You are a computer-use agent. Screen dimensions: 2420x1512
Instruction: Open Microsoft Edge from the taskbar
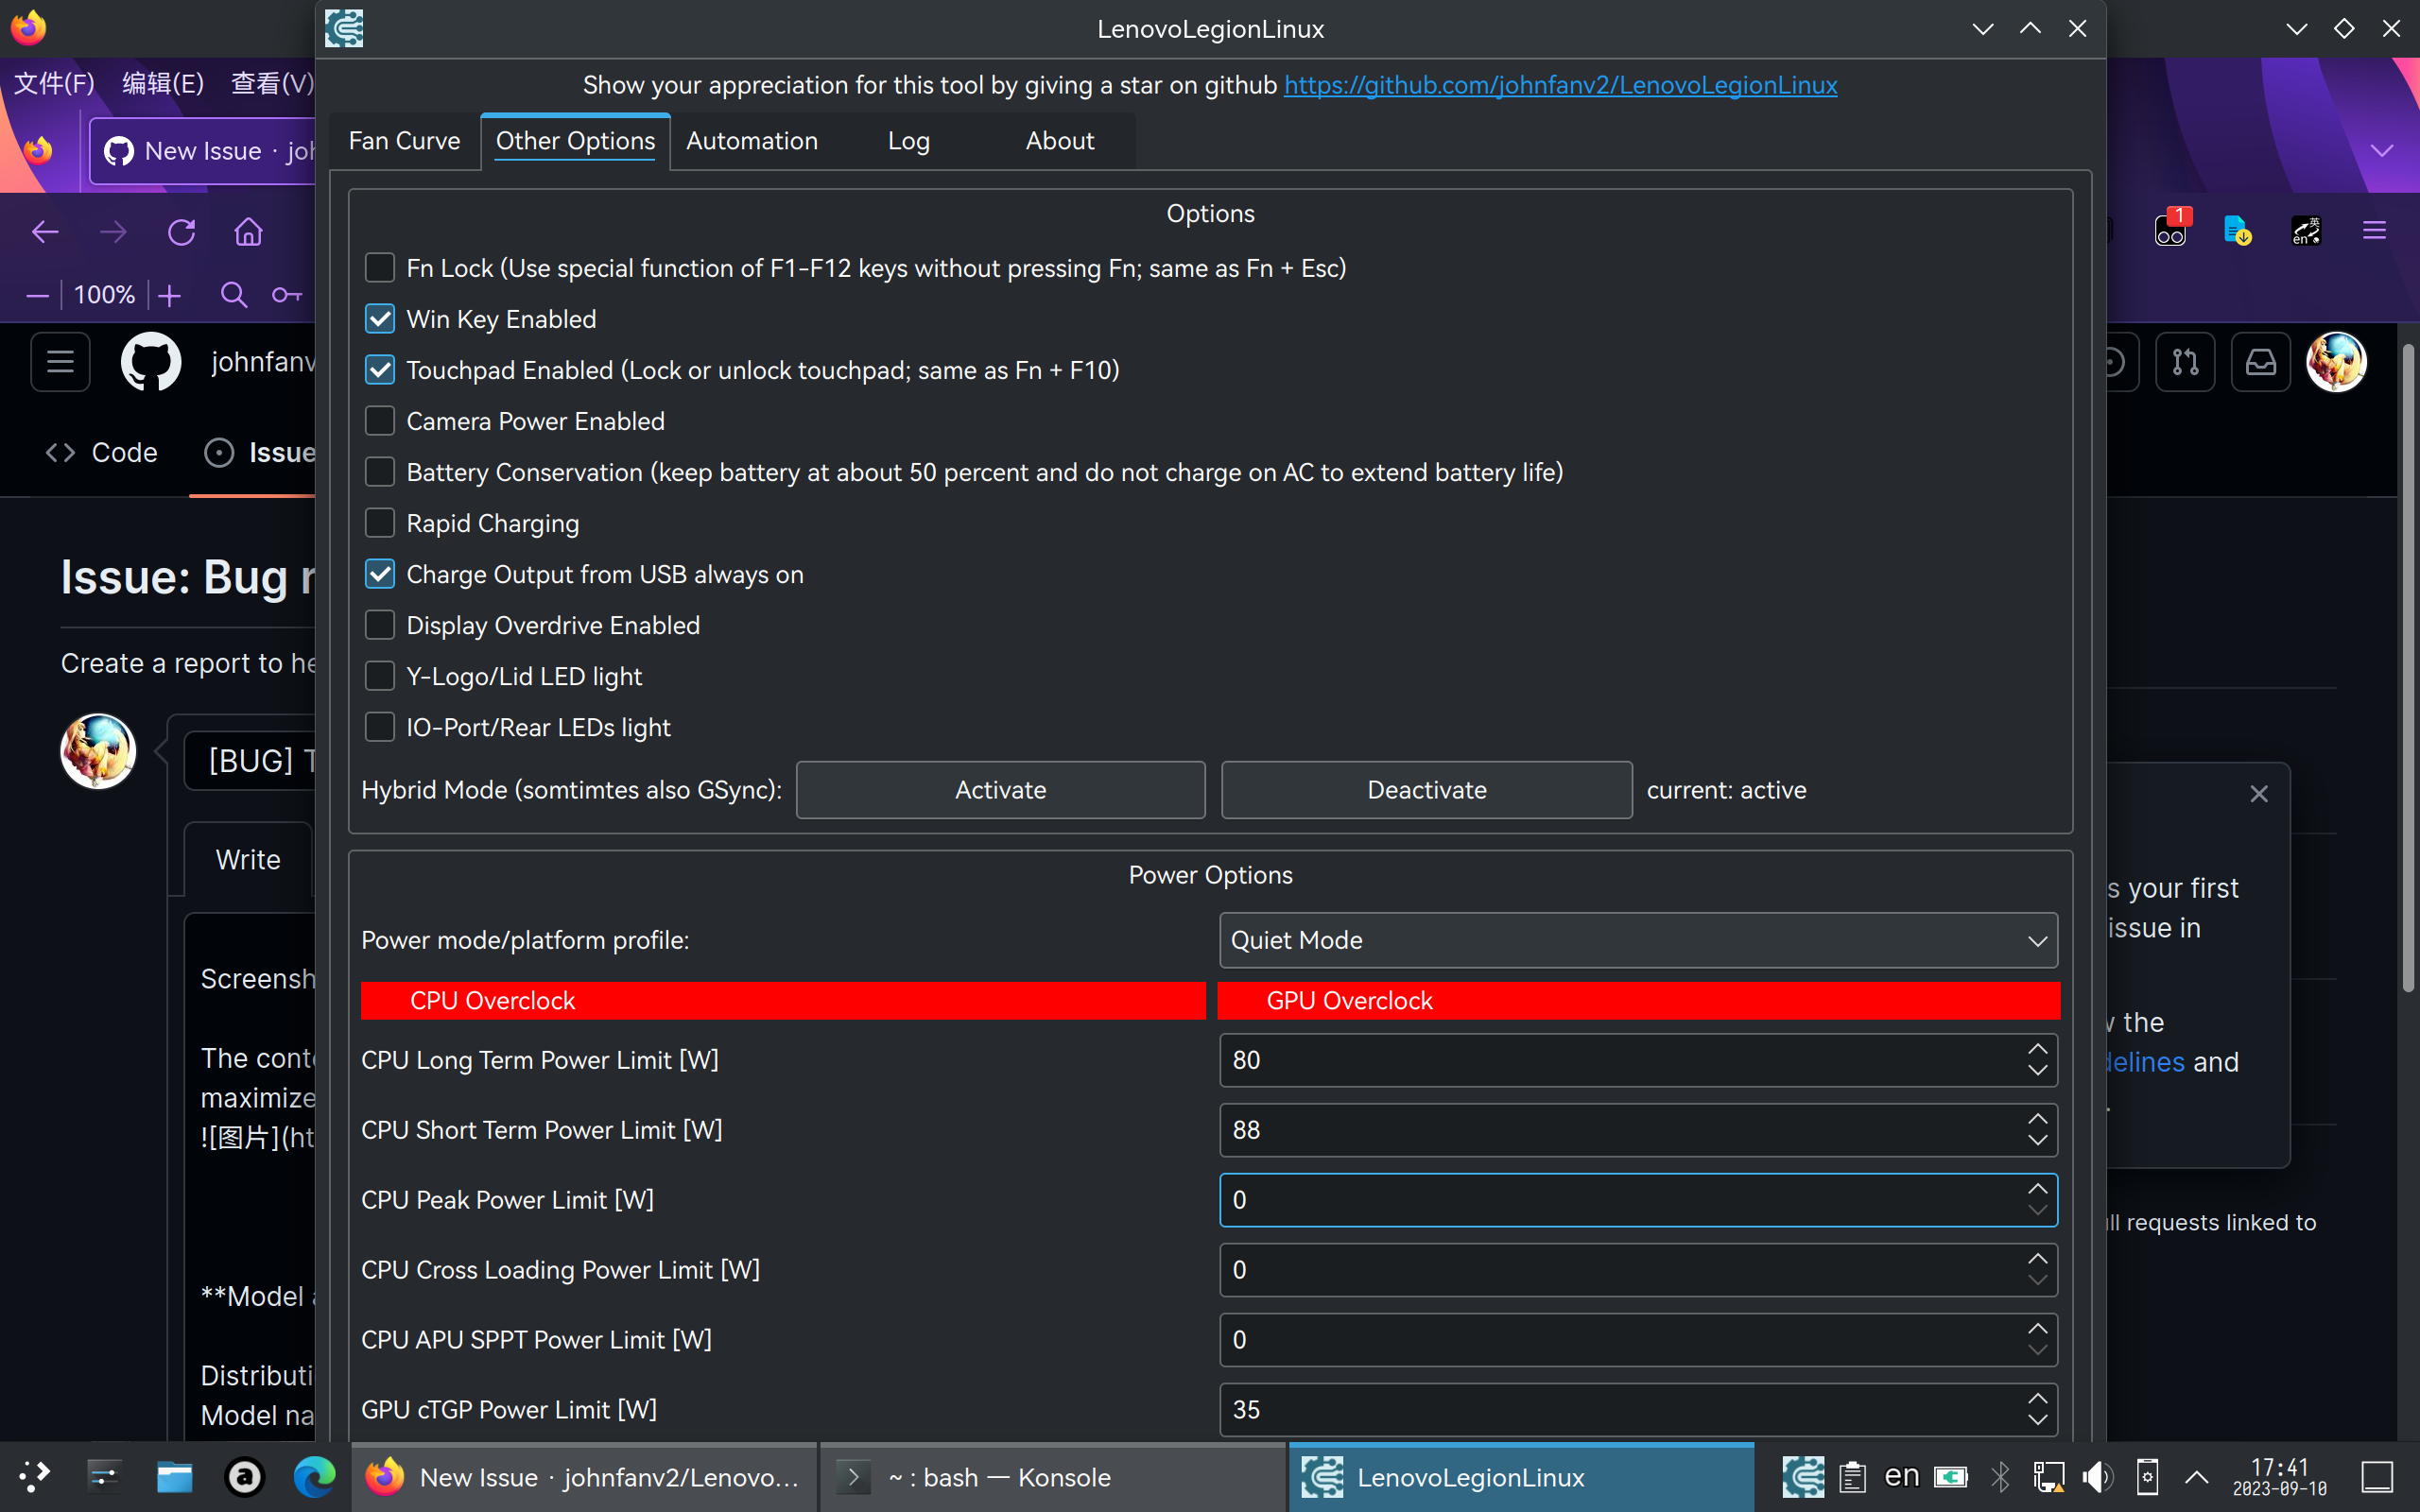point(313,1476)
